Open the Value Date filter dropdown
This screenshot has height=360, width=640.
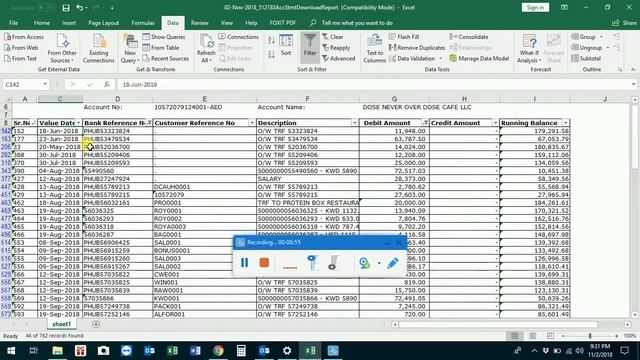tap(78, 123)
